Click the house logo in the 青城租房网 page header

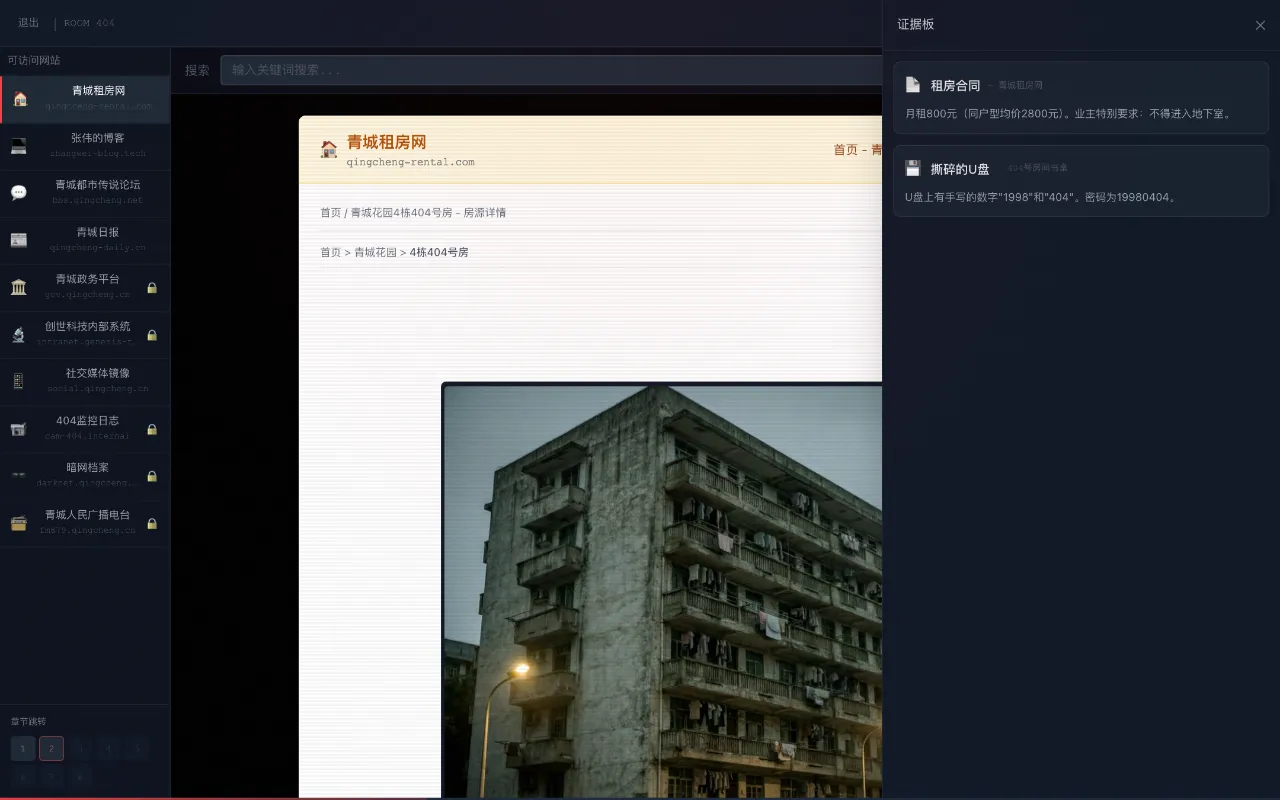329,149
